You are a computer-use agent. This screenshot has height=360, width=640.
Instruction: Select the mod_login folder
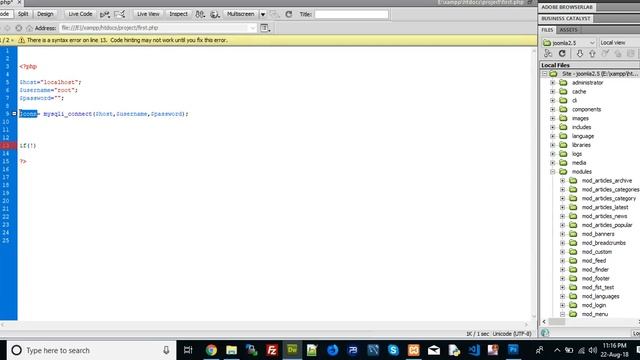coord(594,305)
